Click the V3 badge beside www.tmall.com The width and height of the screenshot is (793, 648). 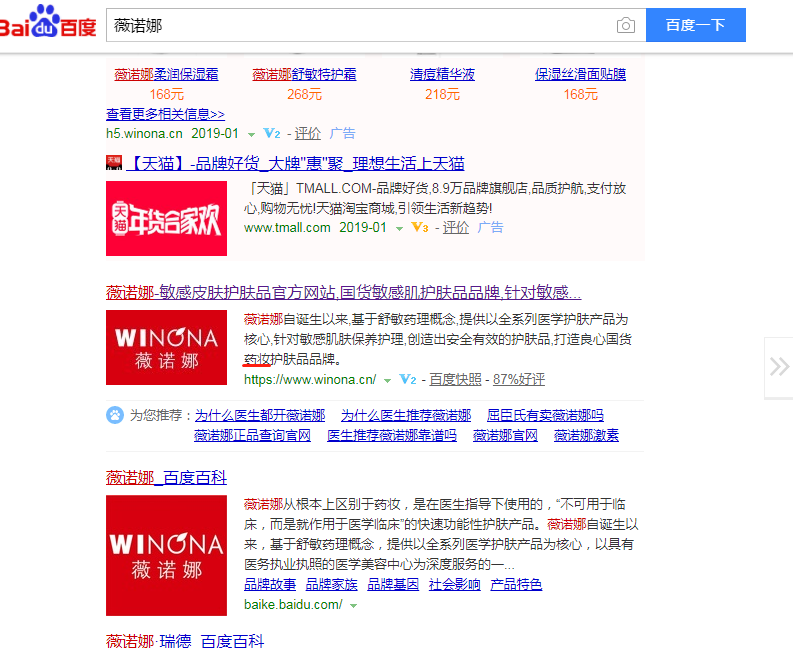click(x=420, y=228)
